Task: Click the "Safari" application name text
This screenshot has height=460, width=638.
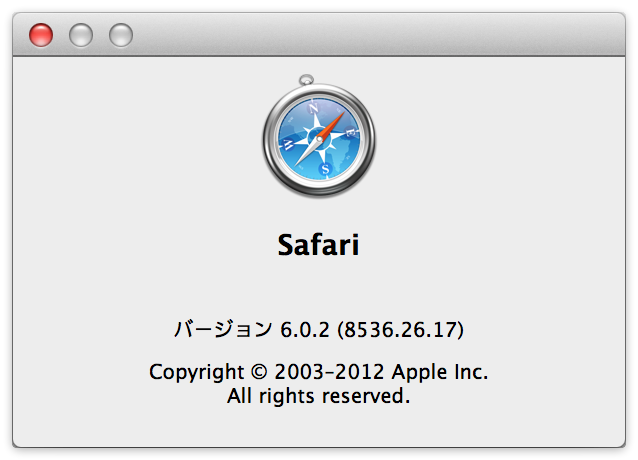Action: 319,245
